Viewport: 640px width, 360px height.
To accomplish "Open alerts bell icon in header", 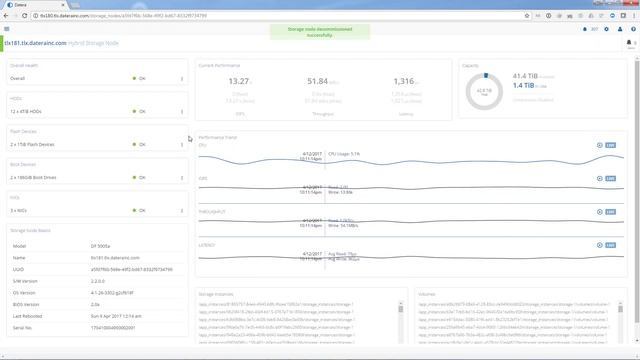I will 584,29.
